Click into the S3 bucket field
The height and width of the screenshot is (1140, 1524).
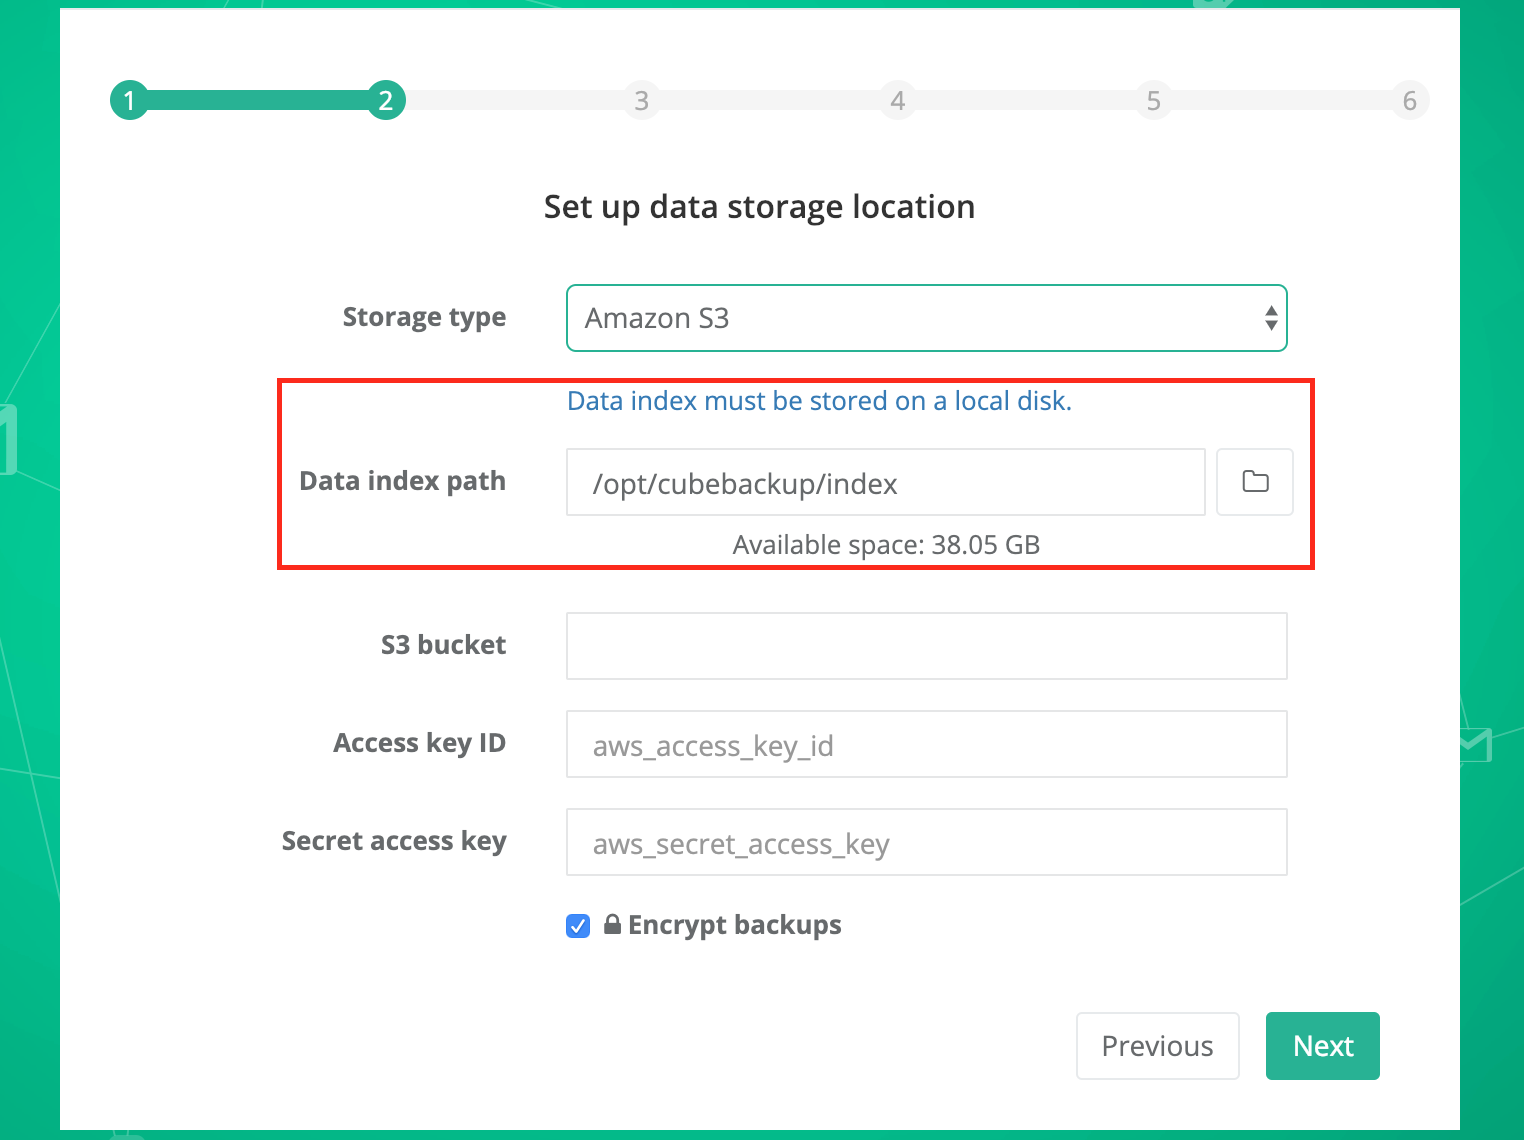tap(926, 646)
